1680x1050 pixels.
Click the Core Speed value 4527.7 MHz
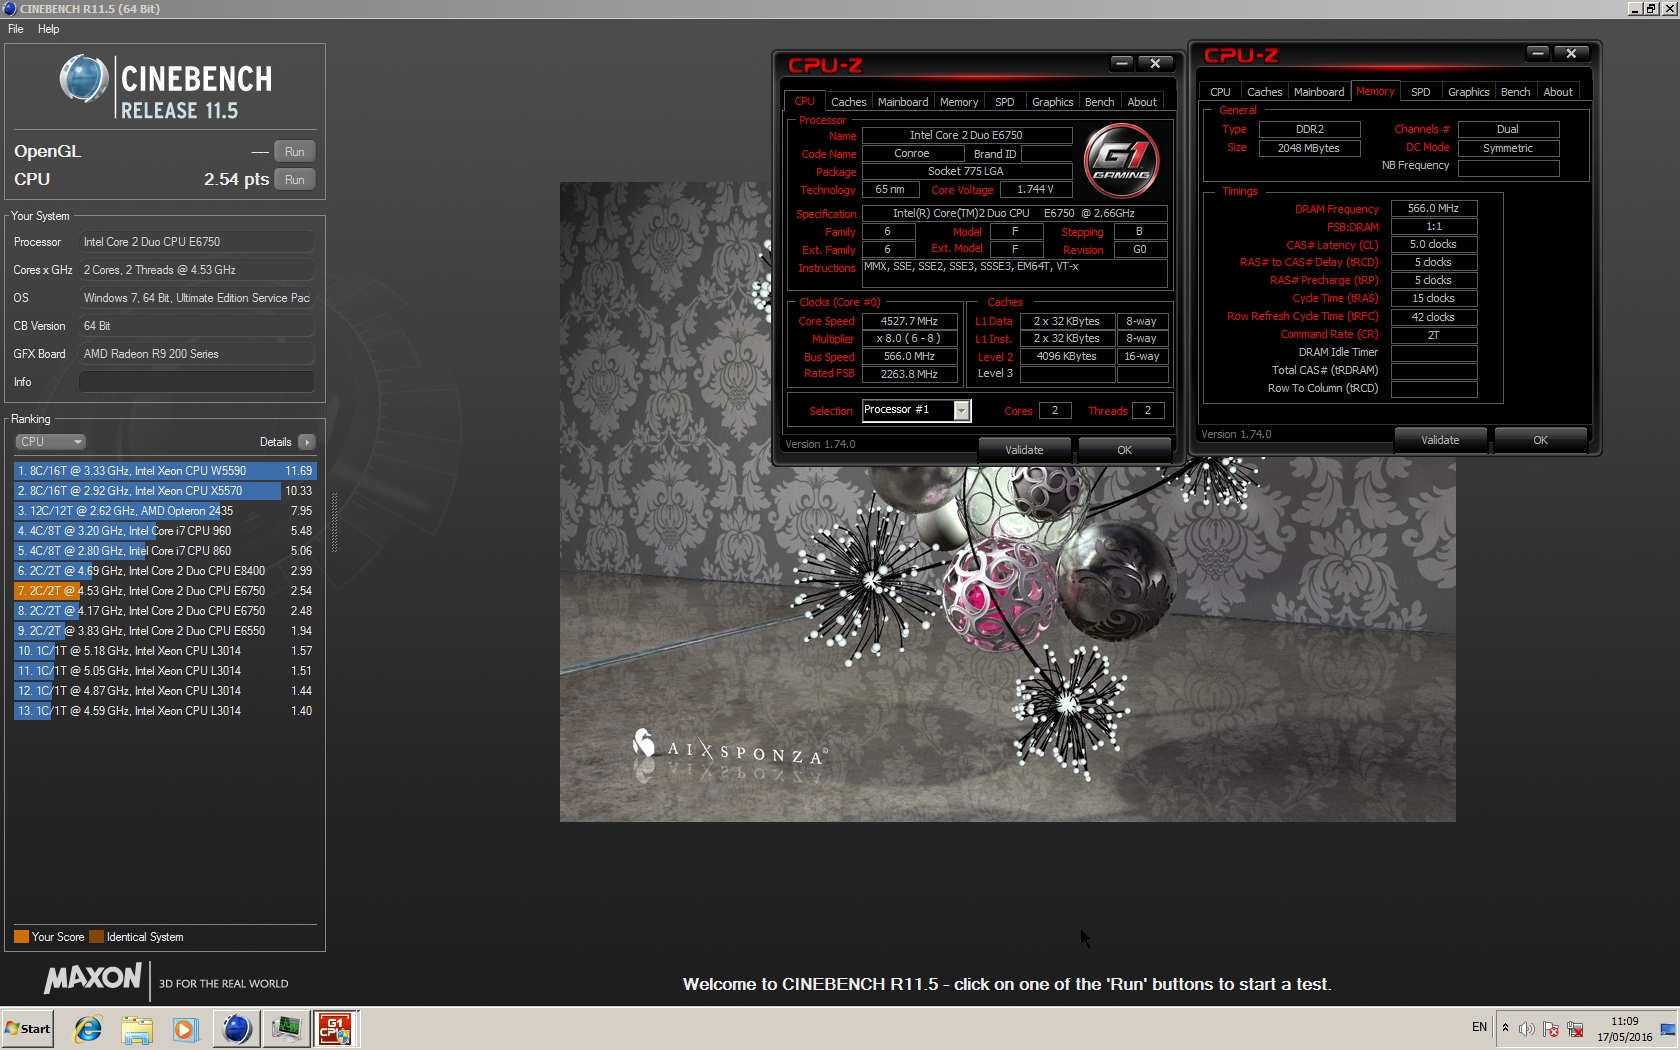909,321
